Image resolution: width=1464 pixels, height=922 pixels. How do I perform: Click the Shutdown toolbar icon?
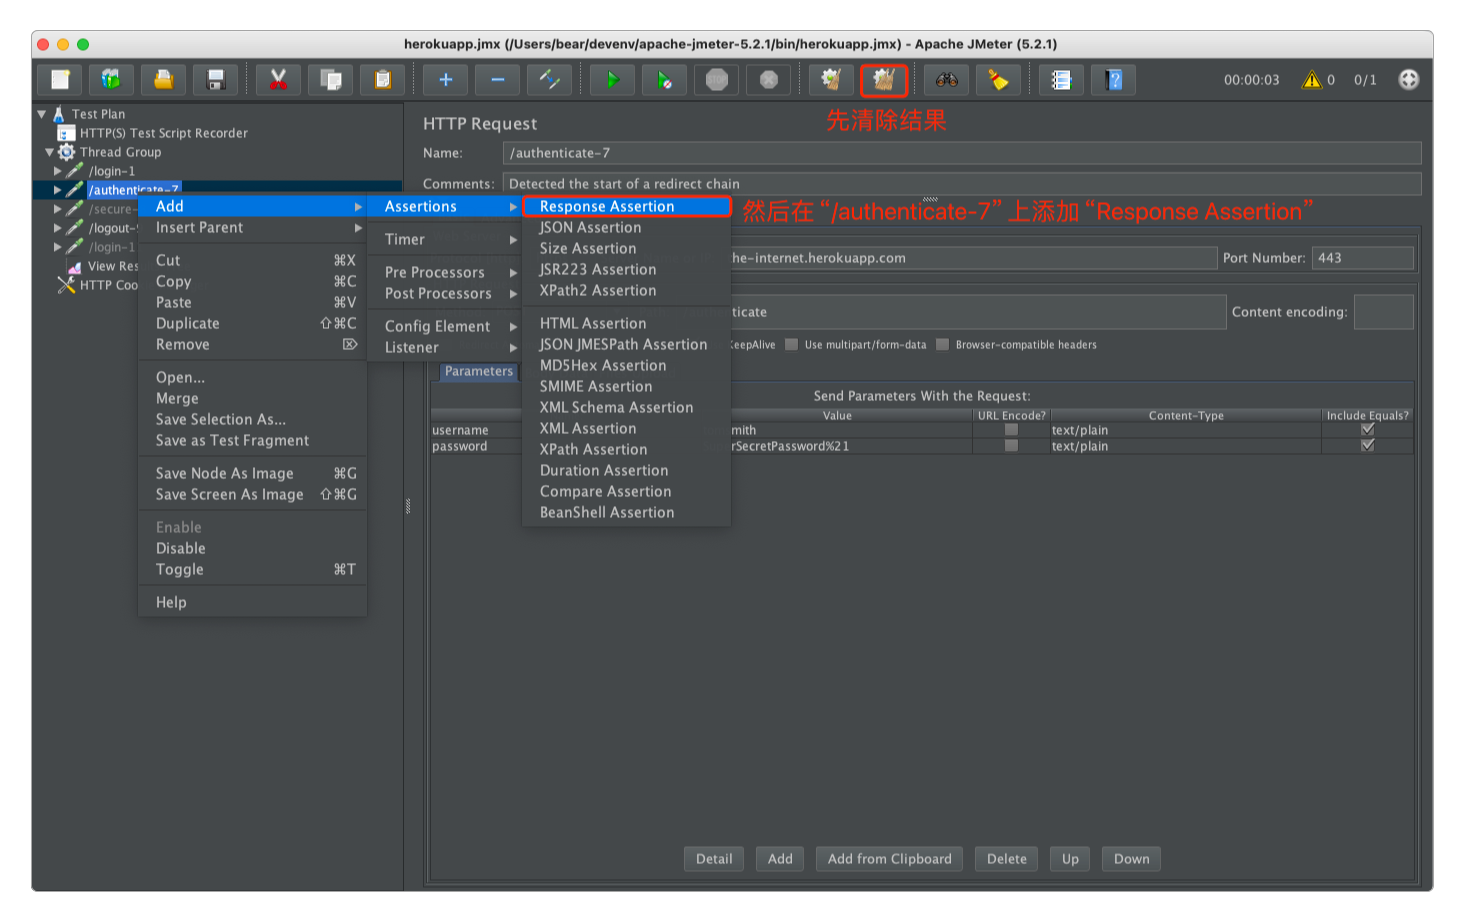point(769,79)
